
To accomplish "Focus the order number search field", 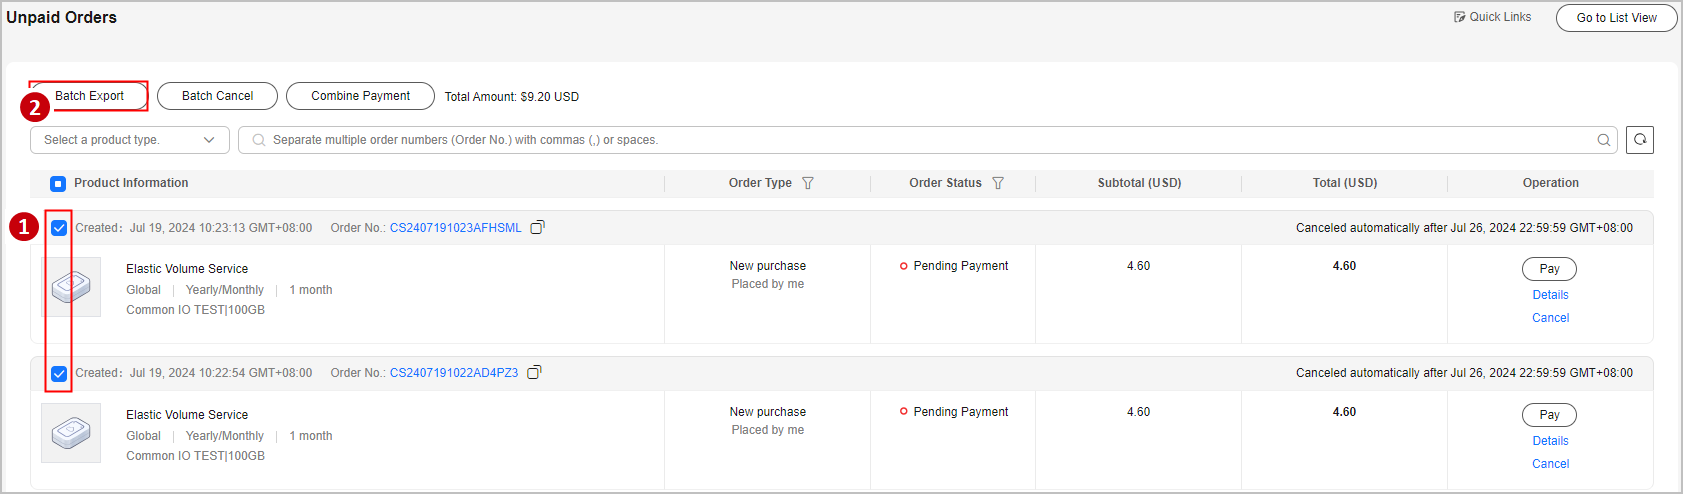I will (x=920, y=140).
